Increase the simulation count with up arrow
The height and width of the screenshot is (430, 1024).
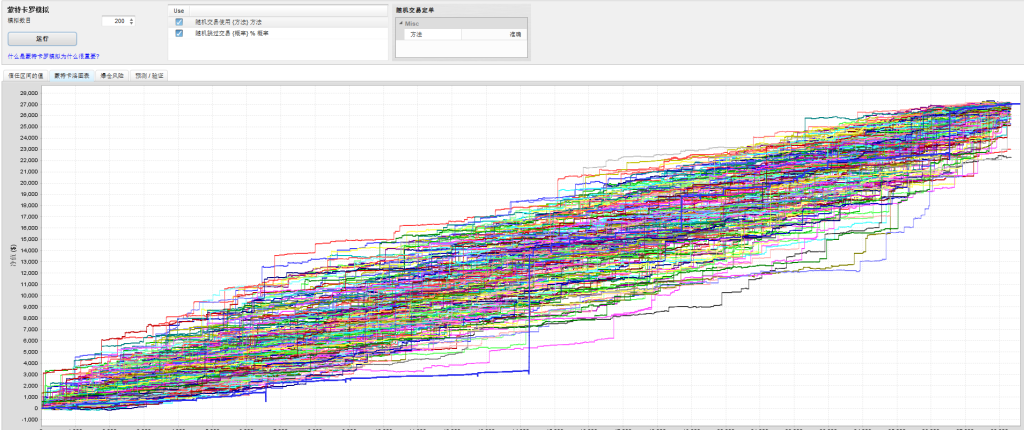tap(132, 18)
